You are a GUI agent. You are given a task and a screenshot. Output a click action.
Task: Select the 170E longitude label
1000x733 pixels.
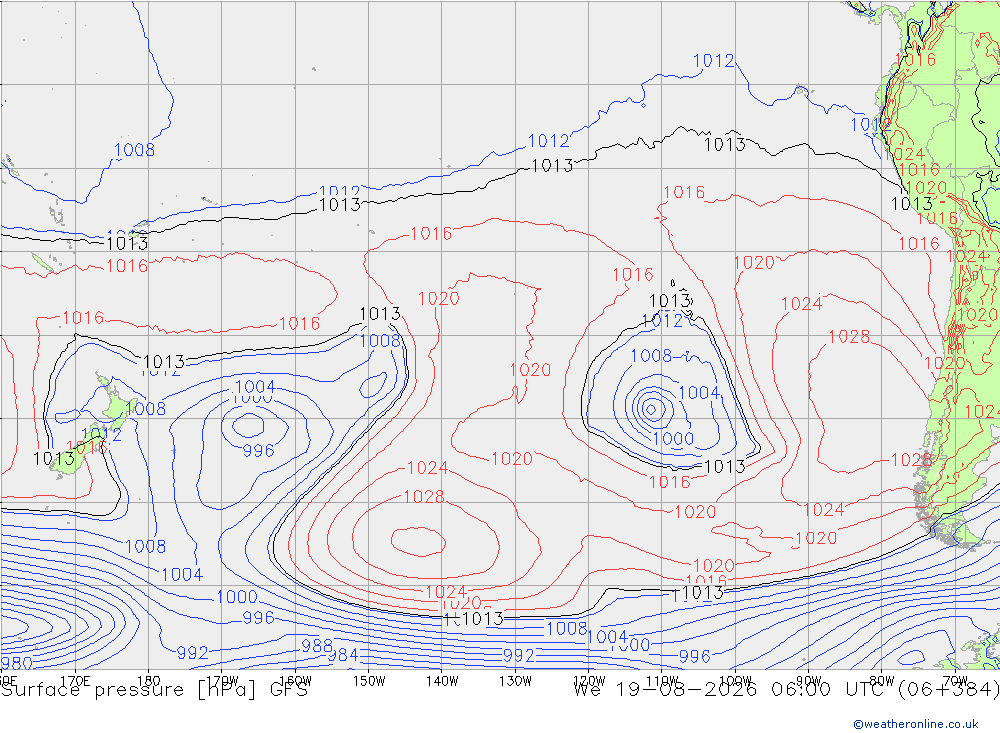pyautogui.click(x=75, y=681)
